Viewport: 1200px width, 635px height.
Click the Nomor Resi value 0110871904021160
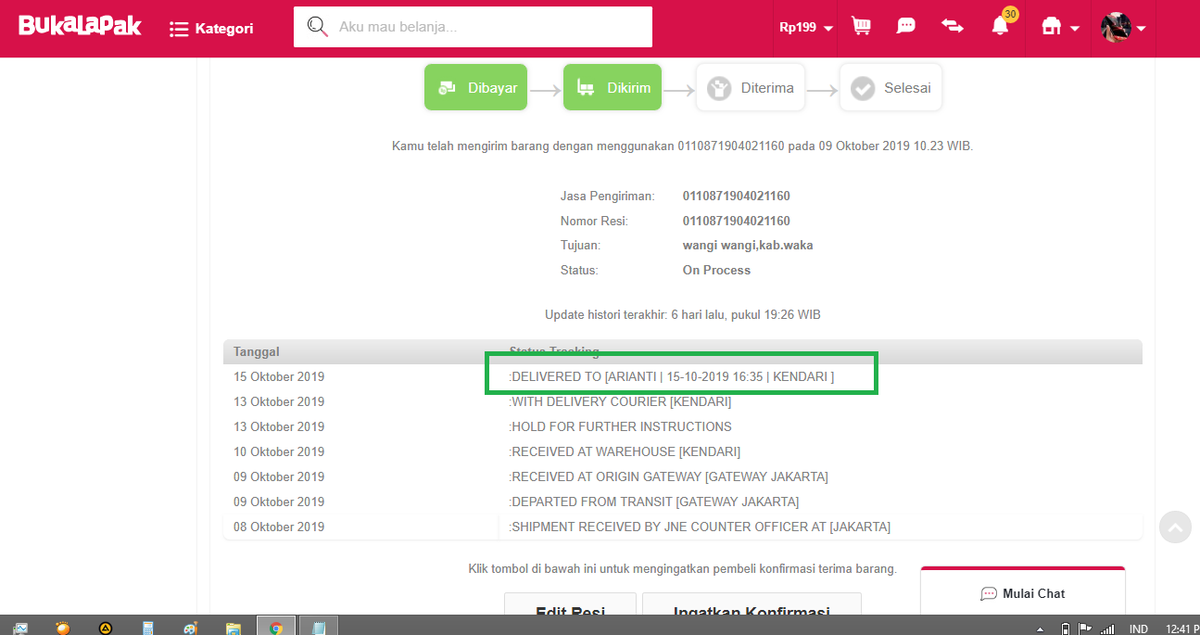pos(736,221)
